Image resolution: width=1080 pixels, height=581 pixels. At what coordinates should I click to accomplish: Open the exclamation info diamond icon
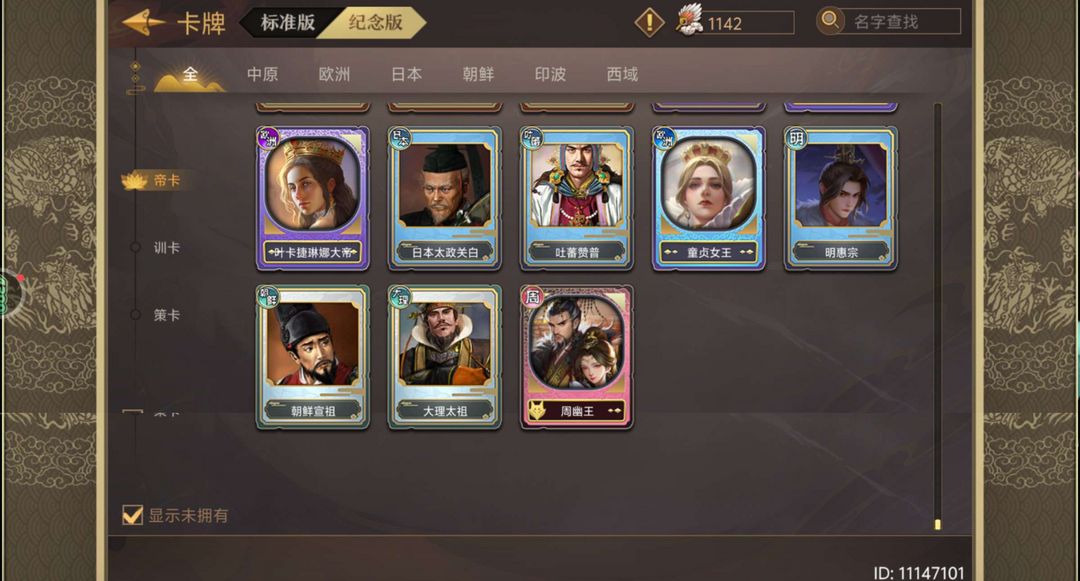[649, 22]
